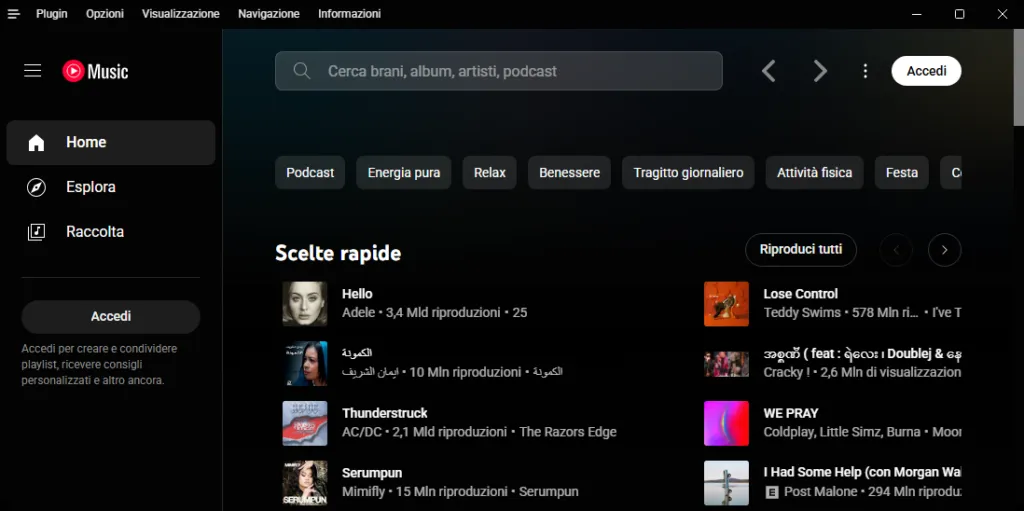Select Home in the sidebar
1024x511 pixels.
(x=111, y=142)
